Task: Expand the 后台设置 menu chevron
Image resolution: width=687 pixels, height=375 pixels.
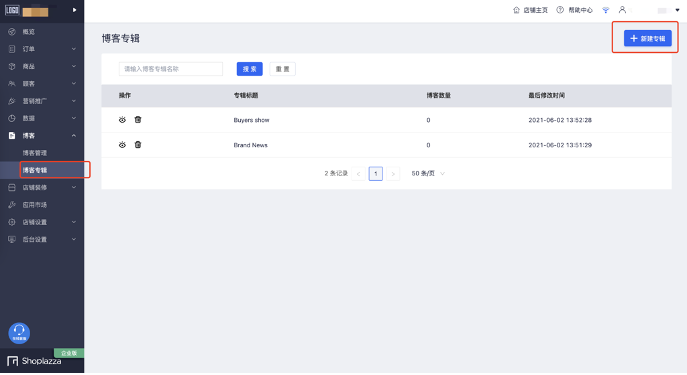Action: (x=74, y=239)
